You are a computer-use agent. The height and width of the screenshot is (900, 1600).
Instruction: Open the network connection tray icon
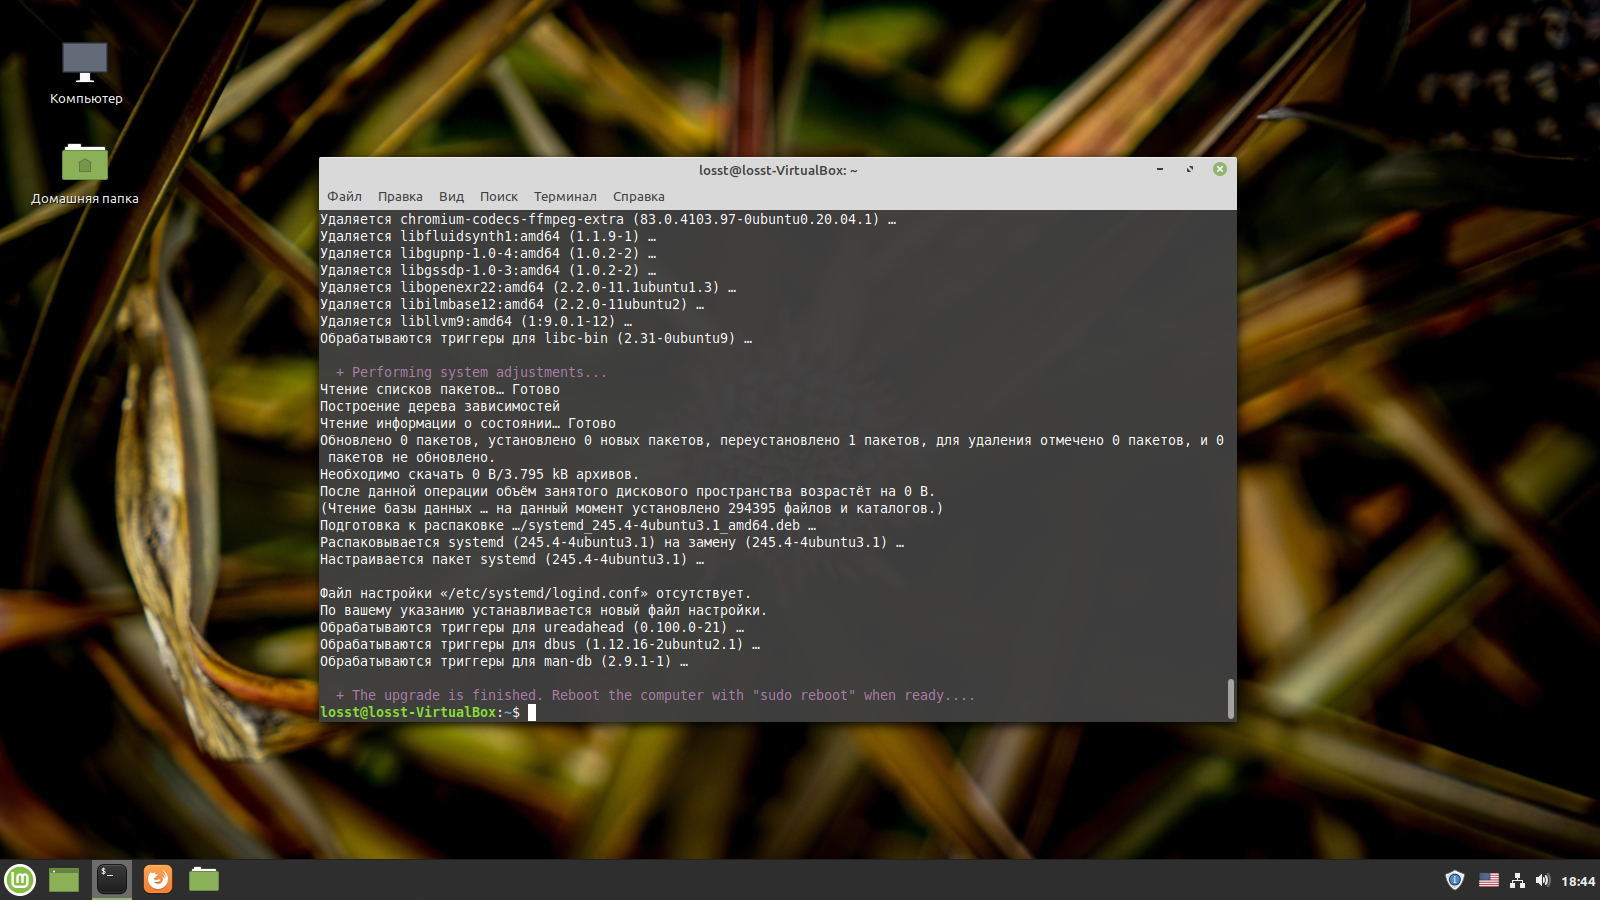pos(1517,880)
